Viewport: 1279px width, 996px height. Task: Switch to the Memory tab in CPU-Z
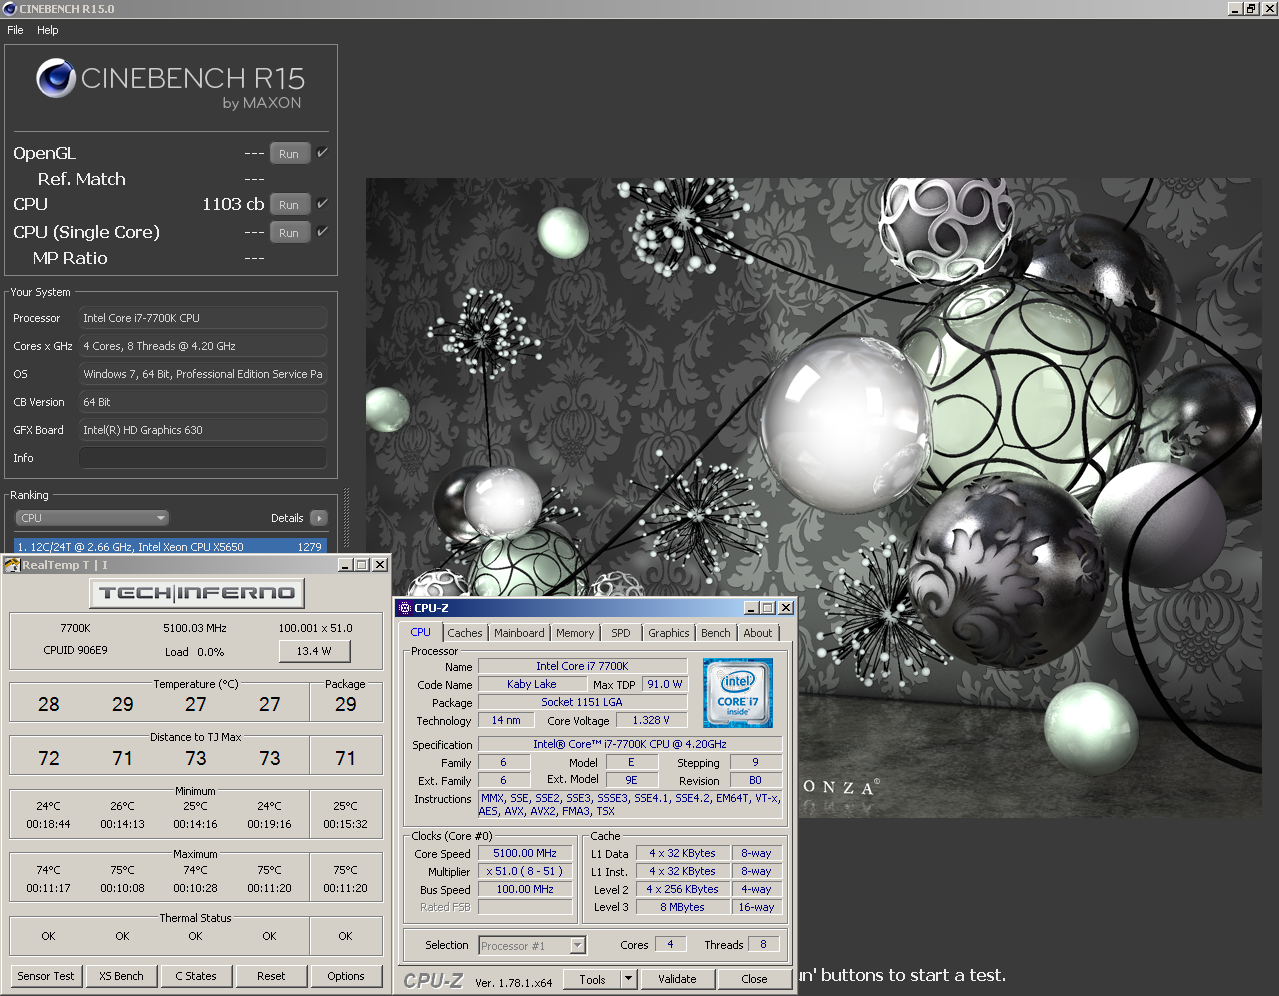[x=575, y=633]
